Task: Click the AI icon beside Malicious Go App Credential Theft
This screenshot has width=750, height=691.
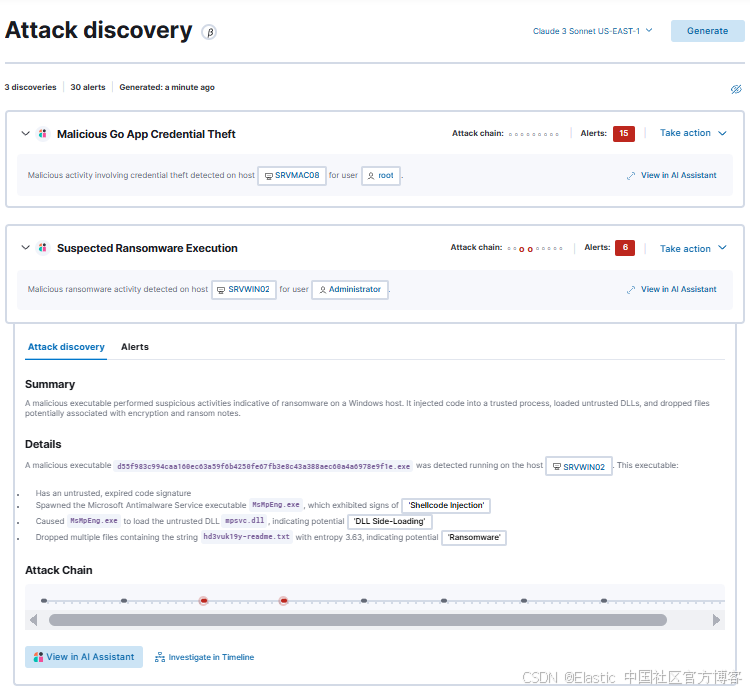Action: point(43,133)
